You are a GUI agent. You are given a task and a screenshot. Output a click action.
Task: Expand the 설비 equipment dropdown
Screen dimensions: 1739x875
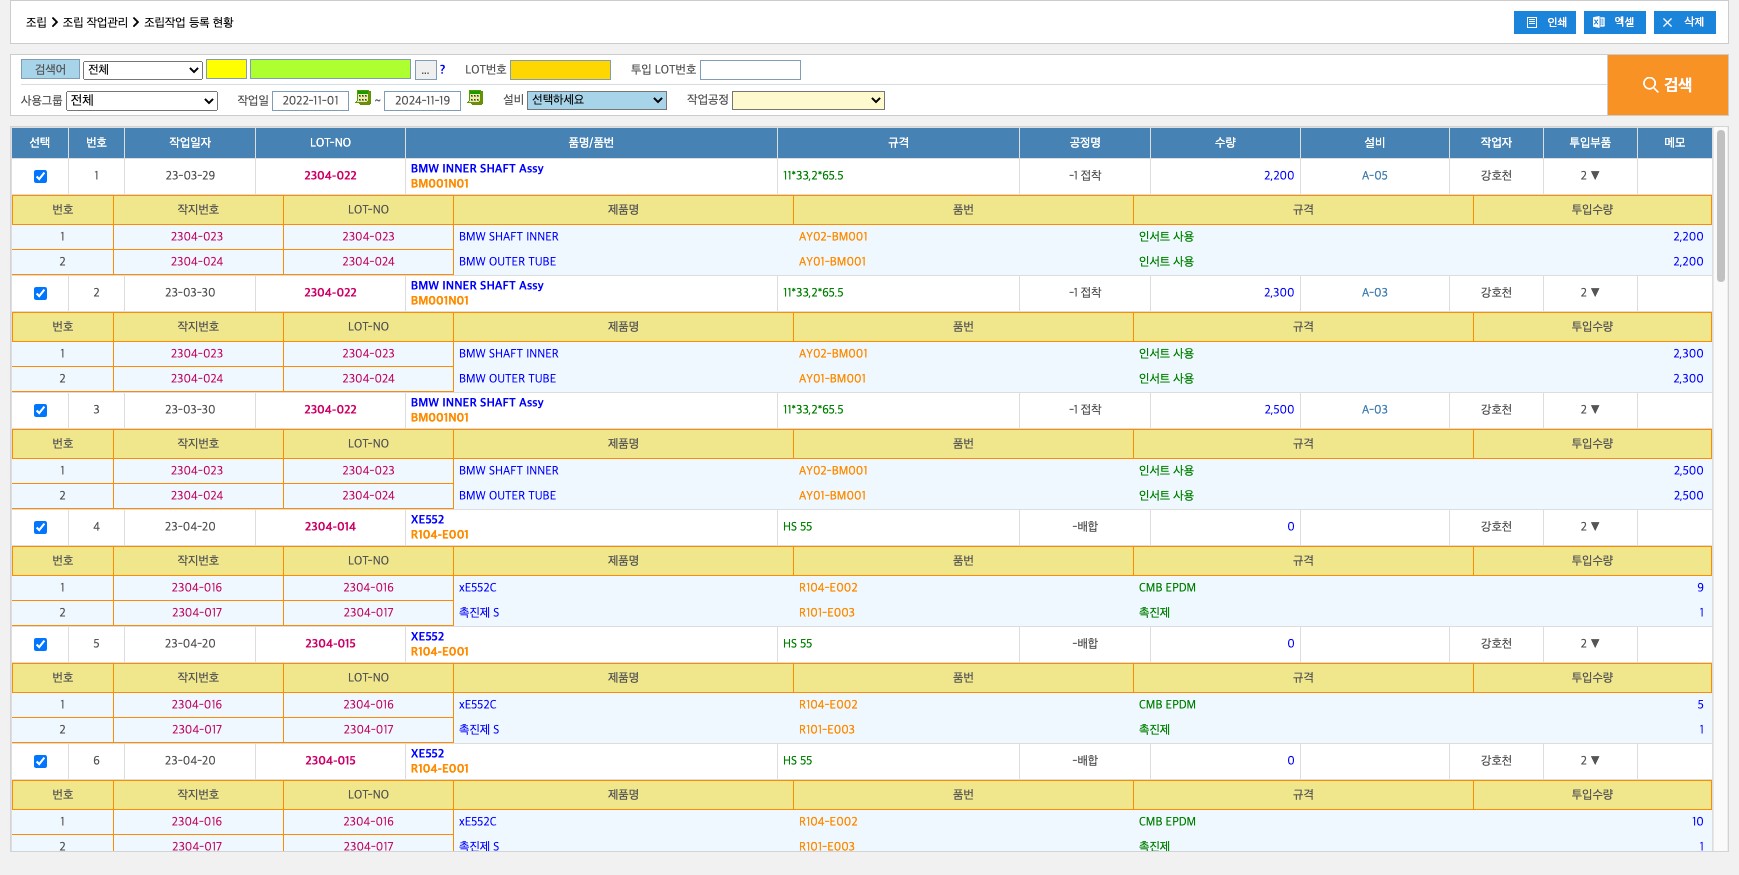click(596, 100)
